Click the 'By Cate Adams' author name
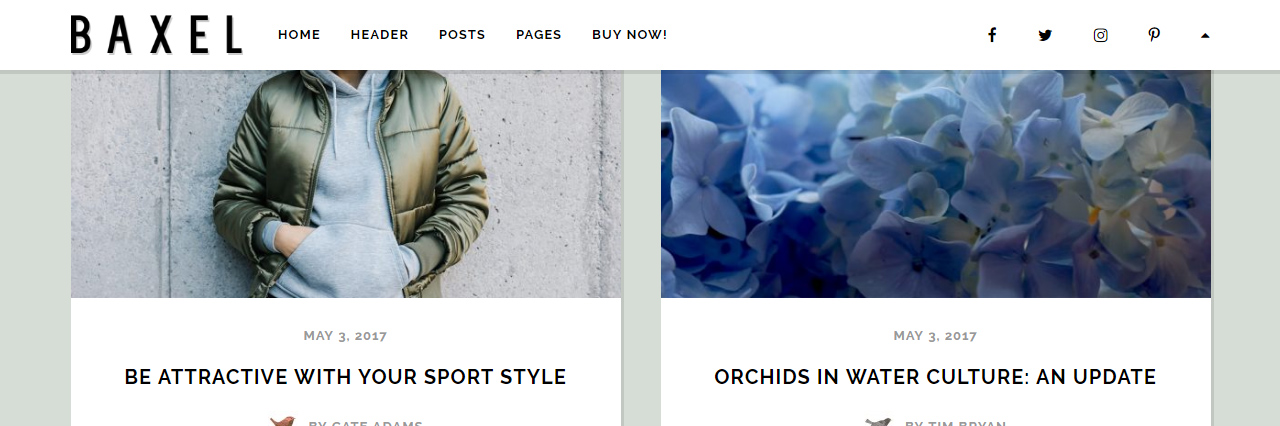 pos(366,423)
